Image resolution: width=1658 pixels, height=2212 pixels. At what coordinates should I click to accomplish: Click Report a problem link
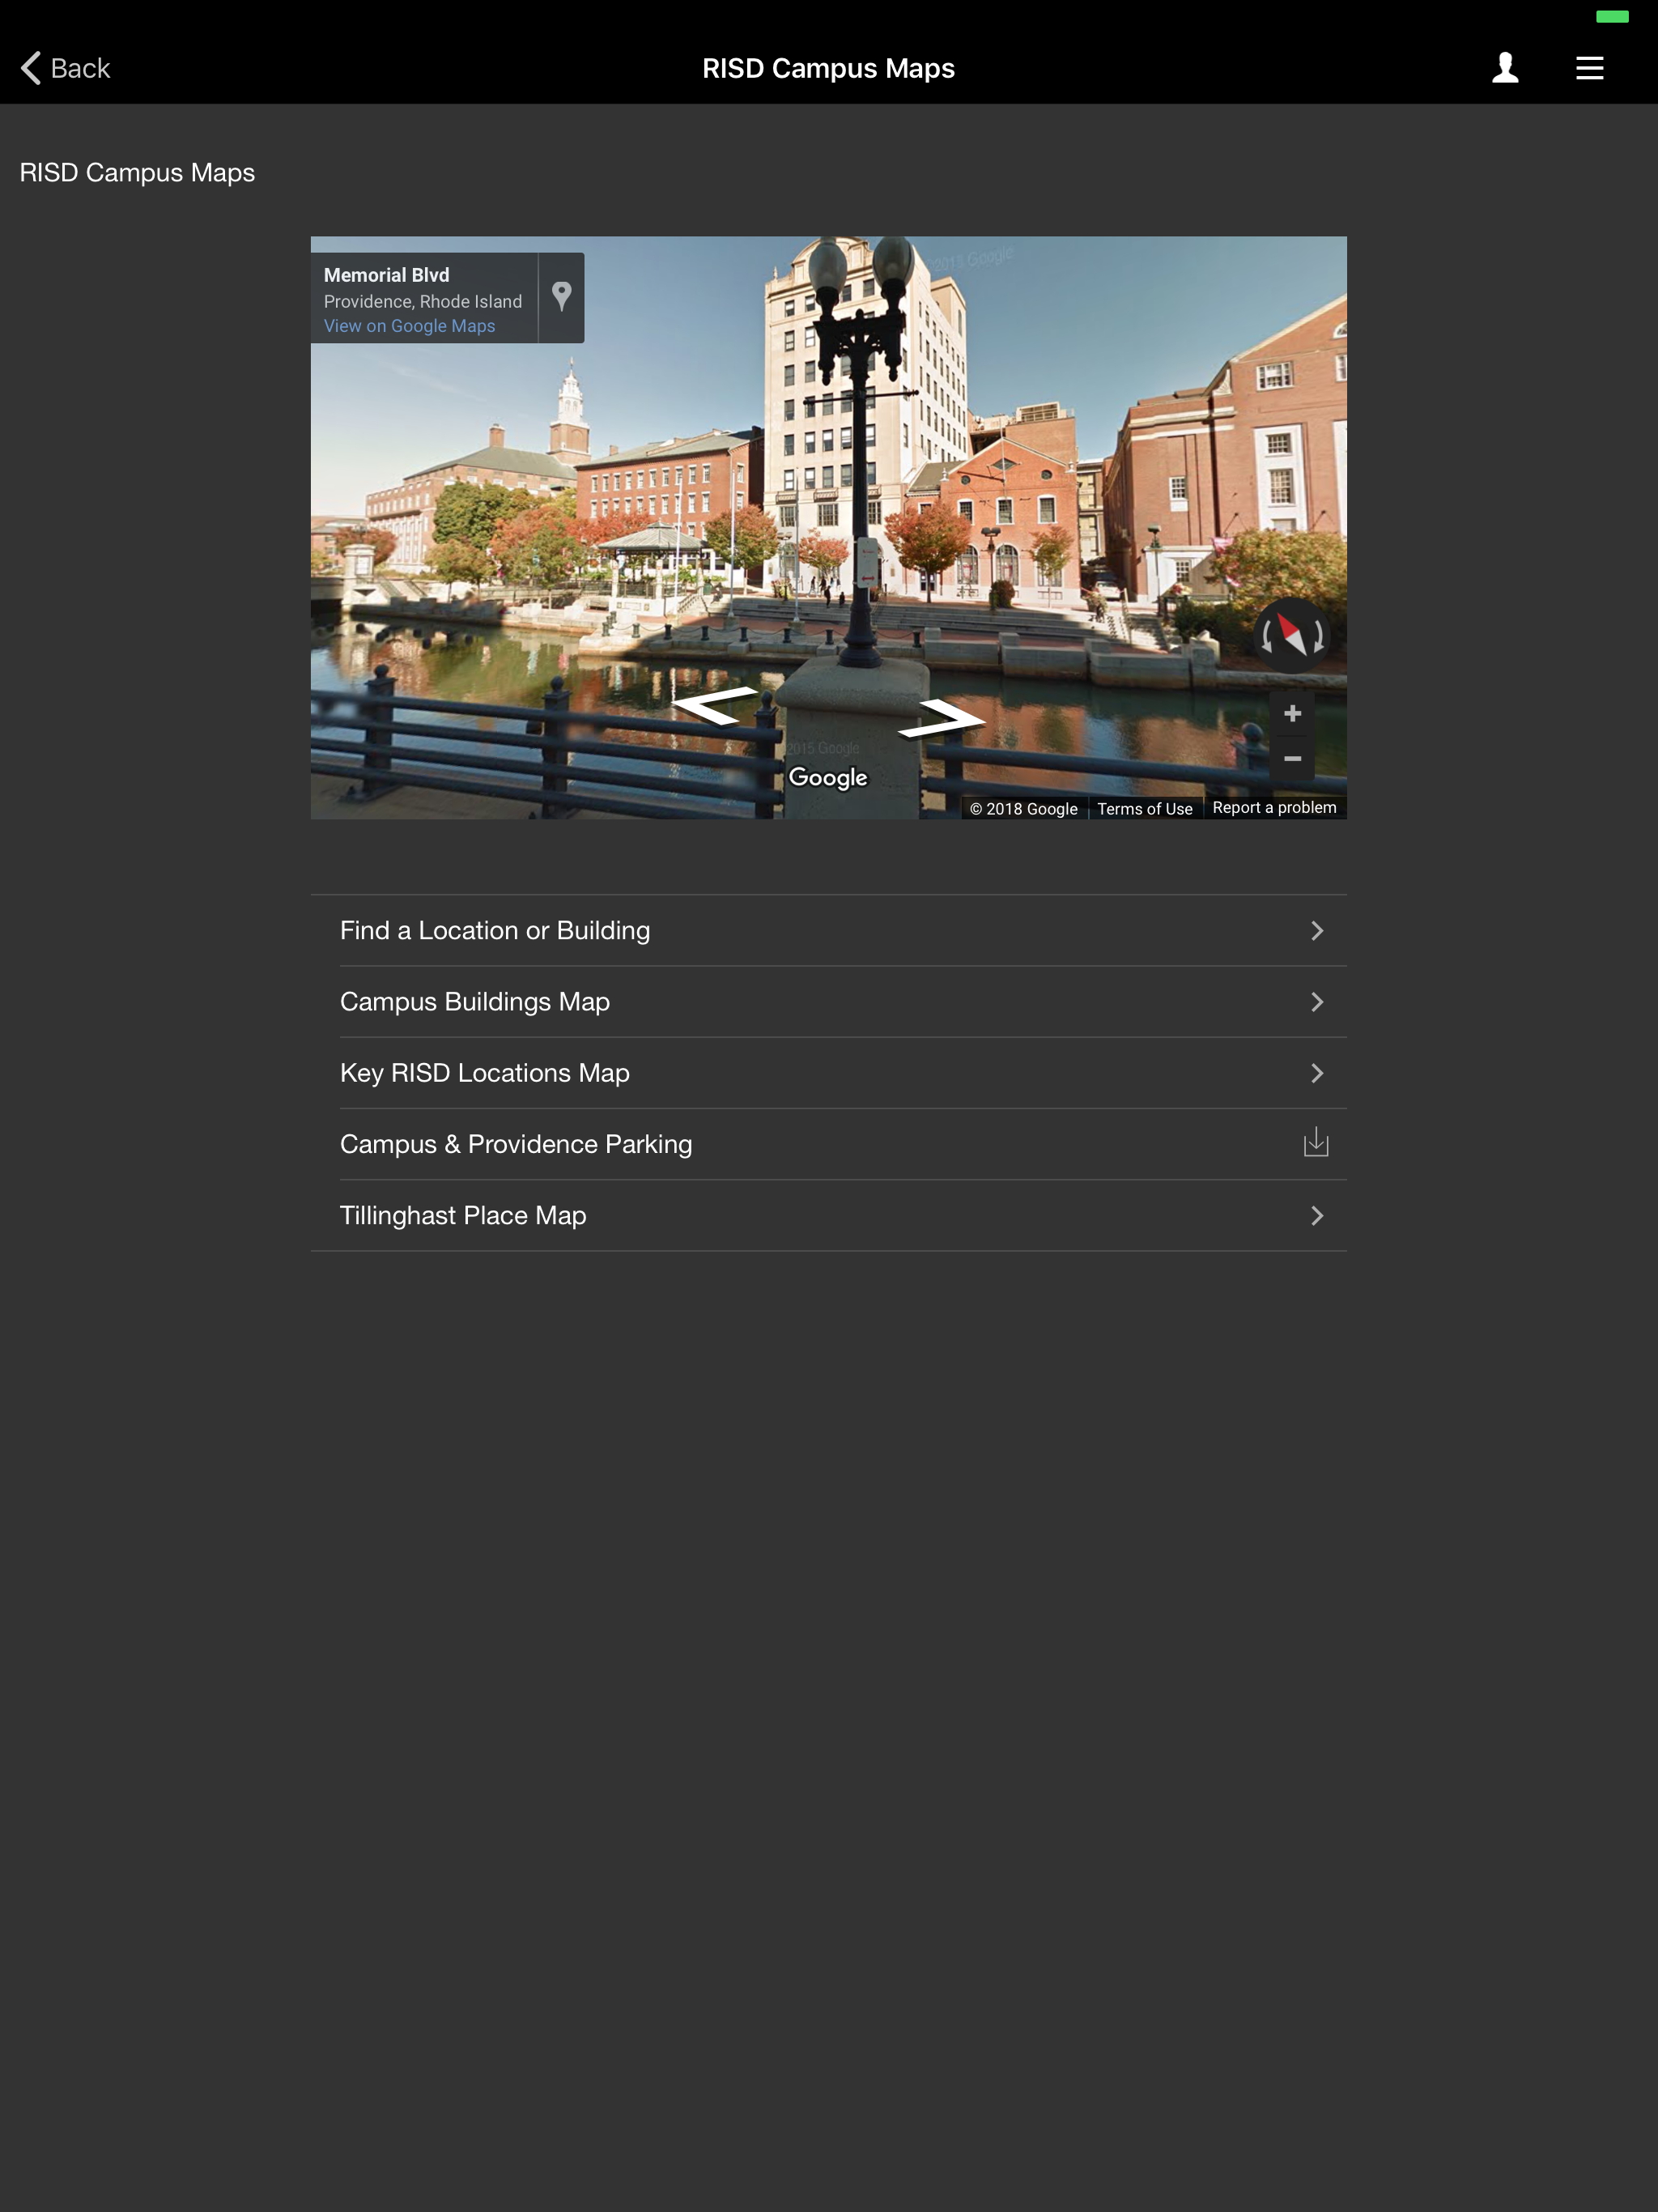(x=1274, y=807)
